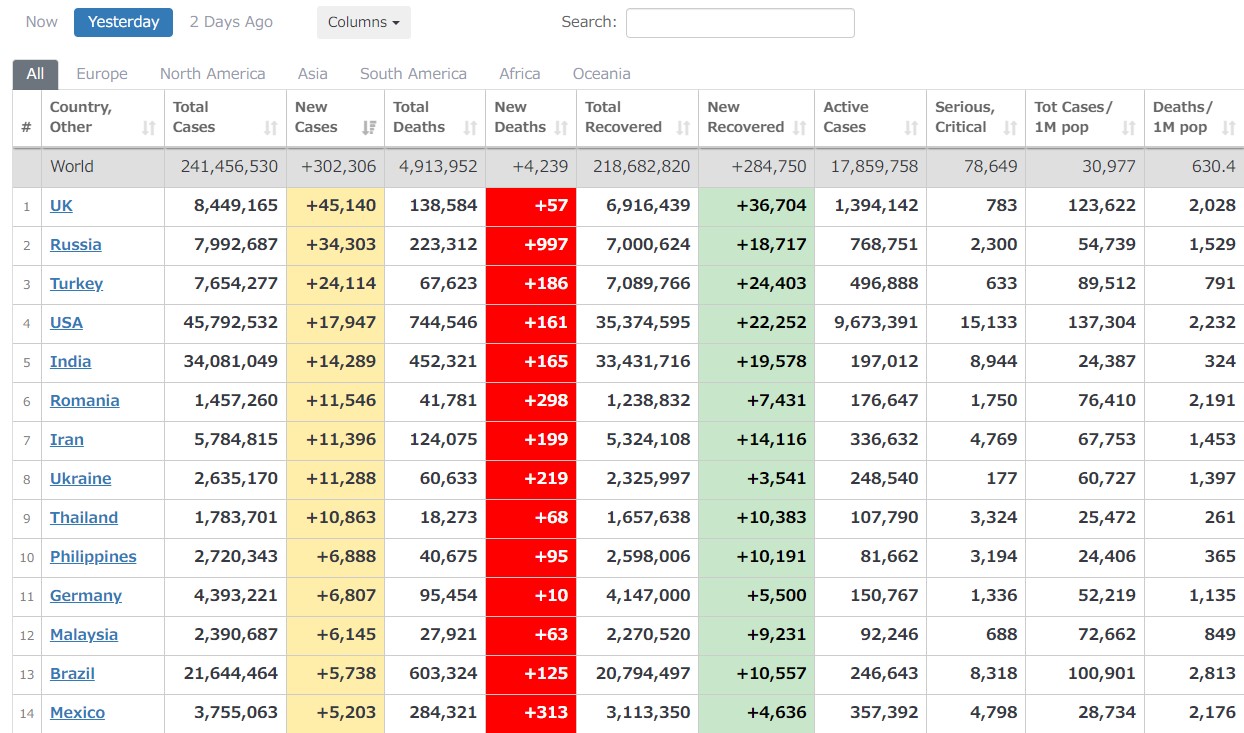Open the UK country link
The image size is (1244, 733).
[61, 206]
